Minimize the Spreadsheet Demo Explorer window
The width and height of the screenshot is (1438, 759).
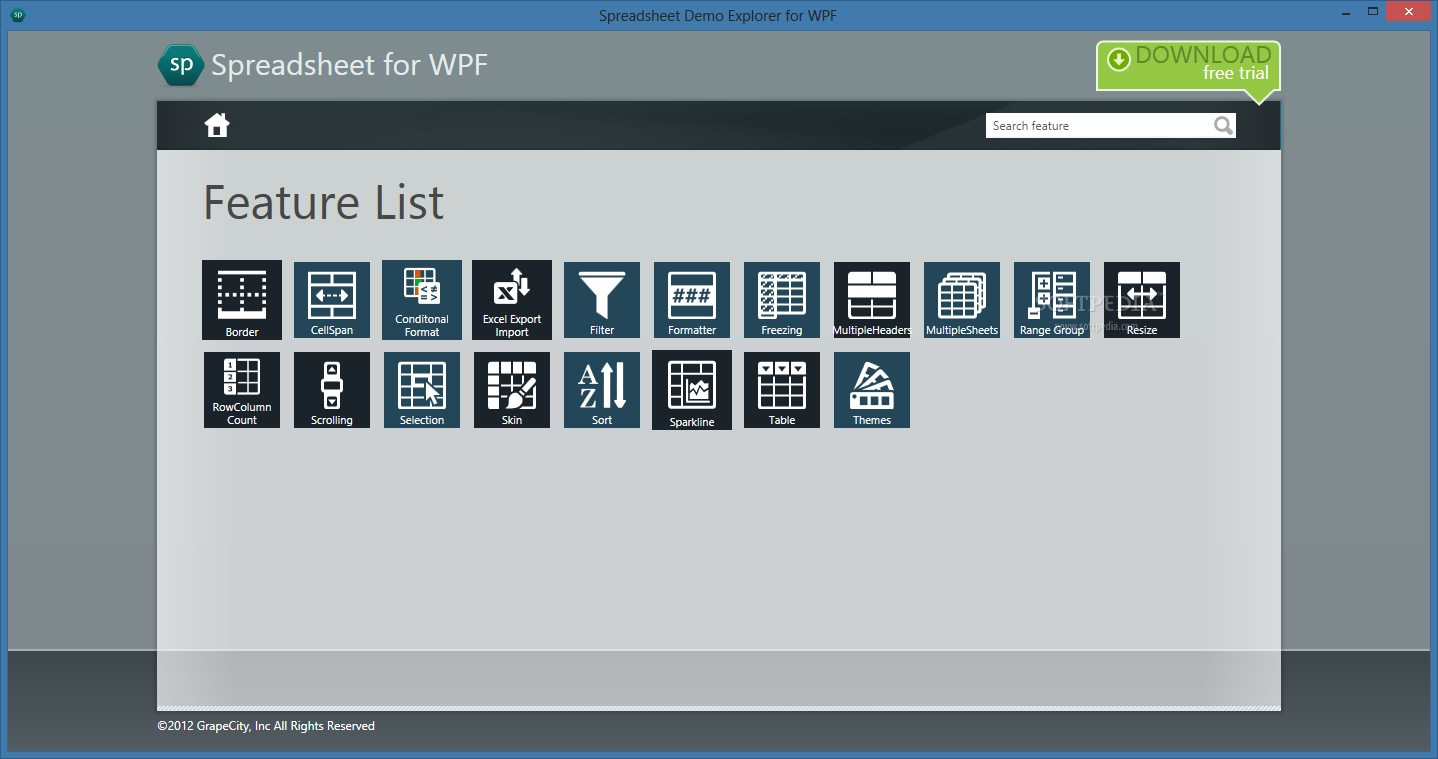[1346, 12]
